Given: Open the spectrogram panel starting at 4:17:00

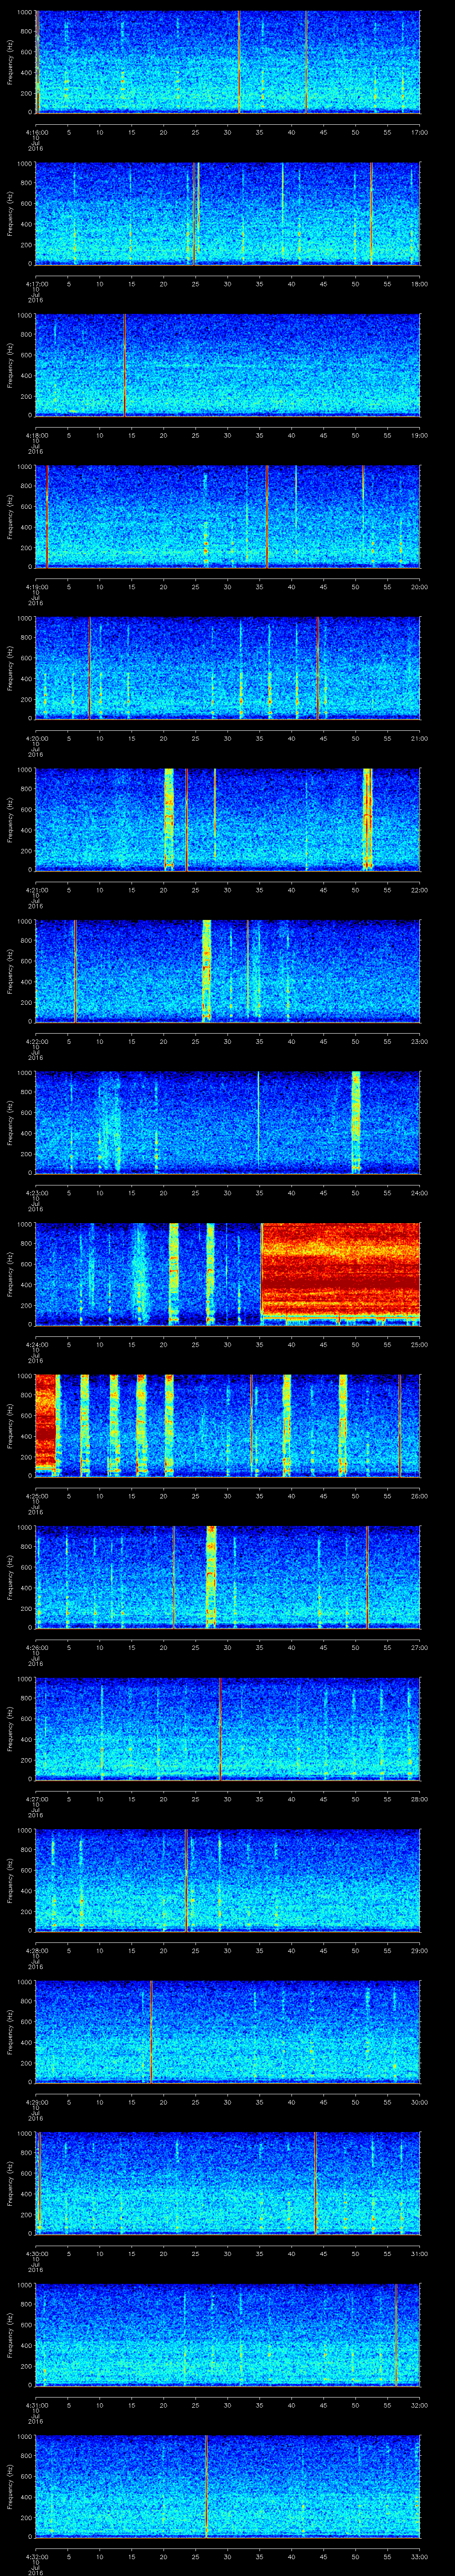Looking at the screenshot, I should (227, 213).
